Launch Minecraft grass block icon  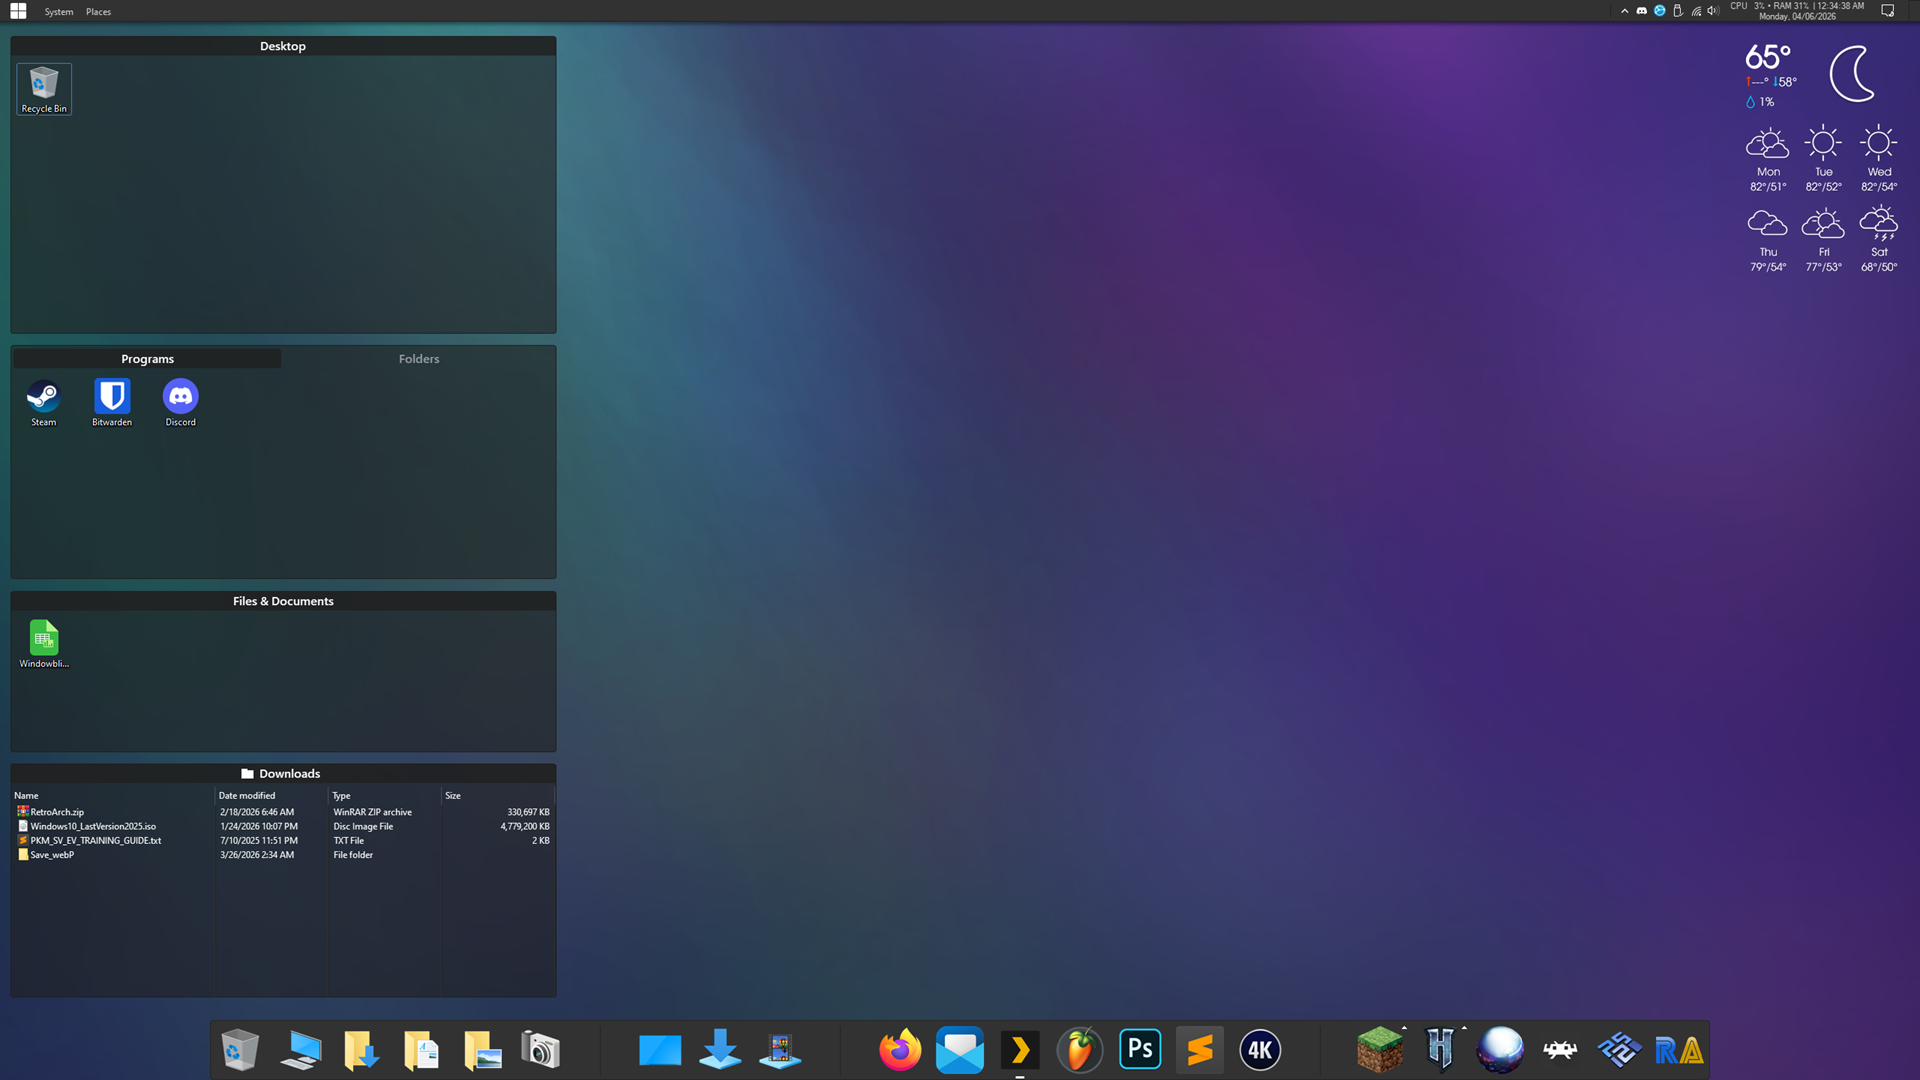1379,1050
